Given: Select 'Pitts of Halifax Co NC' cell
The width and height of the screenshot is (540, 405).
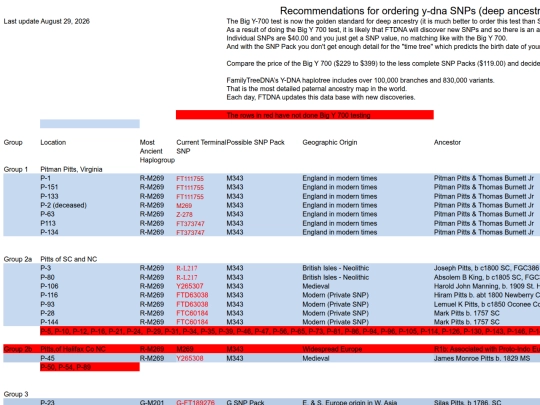Looking at the screenshot, I should 73,349.
